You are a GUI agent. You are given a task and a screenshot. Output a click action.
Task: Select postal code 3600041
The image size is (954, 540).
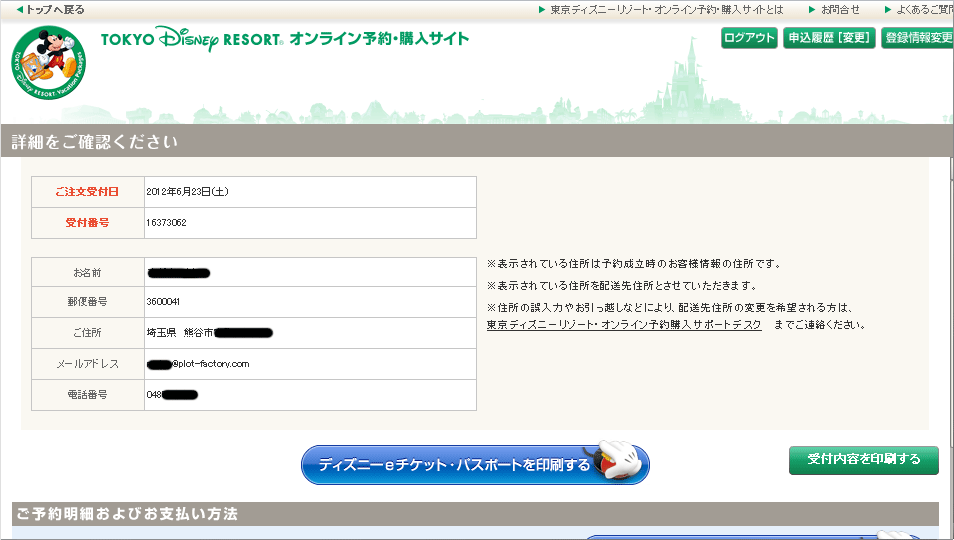[163, 302]
